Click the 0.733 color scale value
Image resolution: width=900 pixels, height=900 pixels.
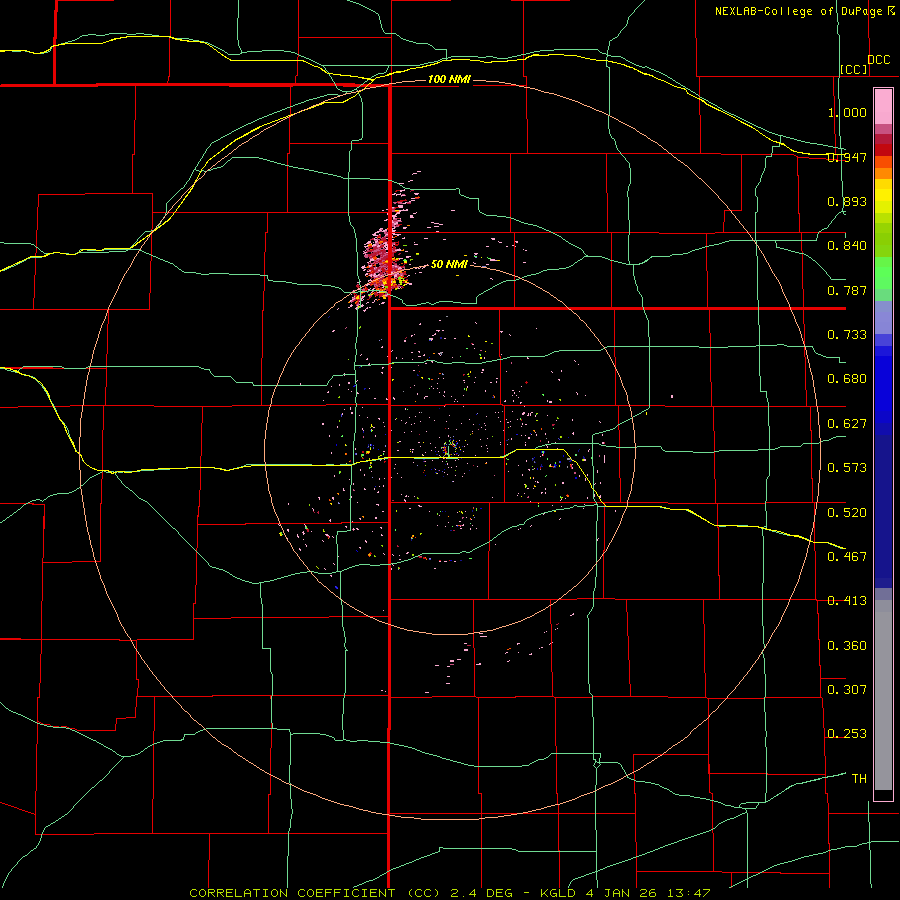(x=847, y=335)
